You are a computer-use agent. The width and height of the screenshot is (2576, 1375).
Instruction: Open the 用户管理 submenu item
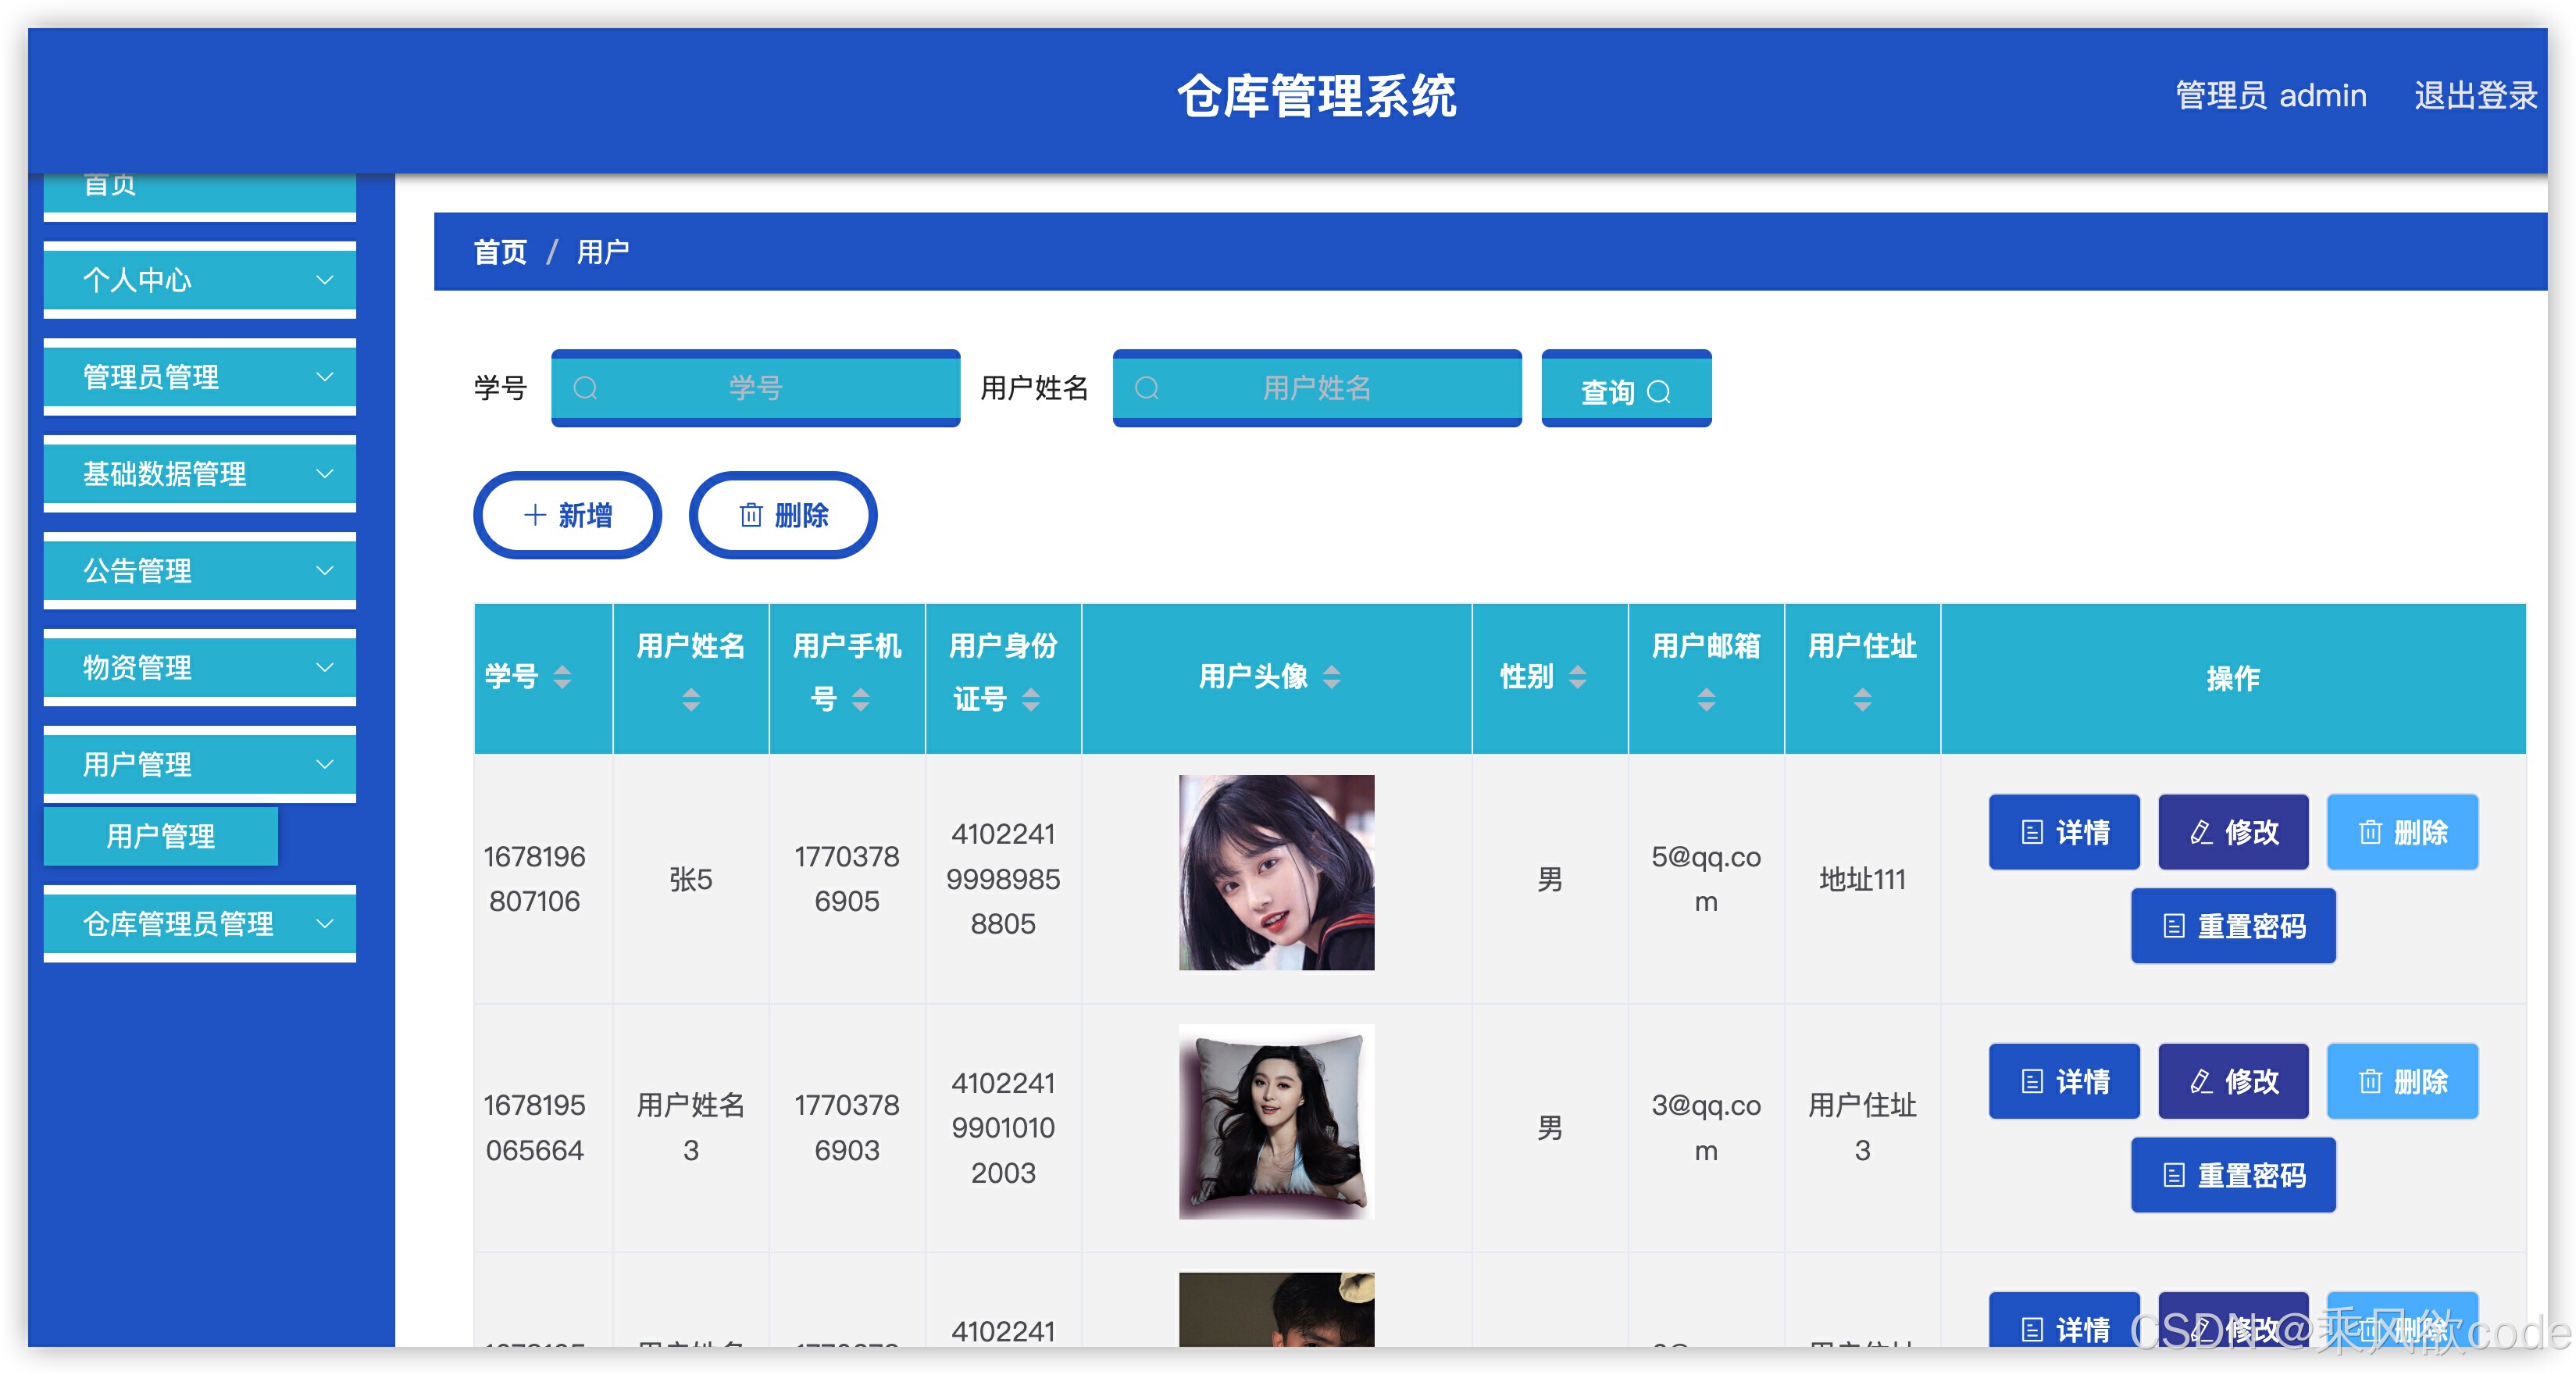point(161,836)
